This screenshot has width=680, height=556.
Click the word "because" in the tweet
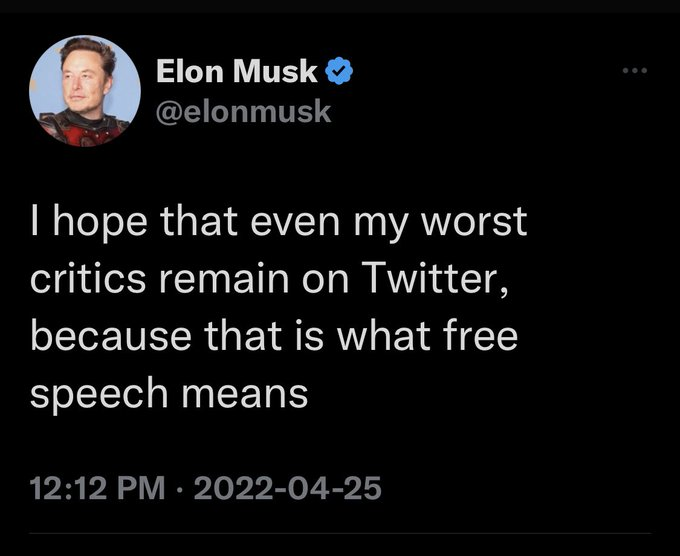coord(111,335)
